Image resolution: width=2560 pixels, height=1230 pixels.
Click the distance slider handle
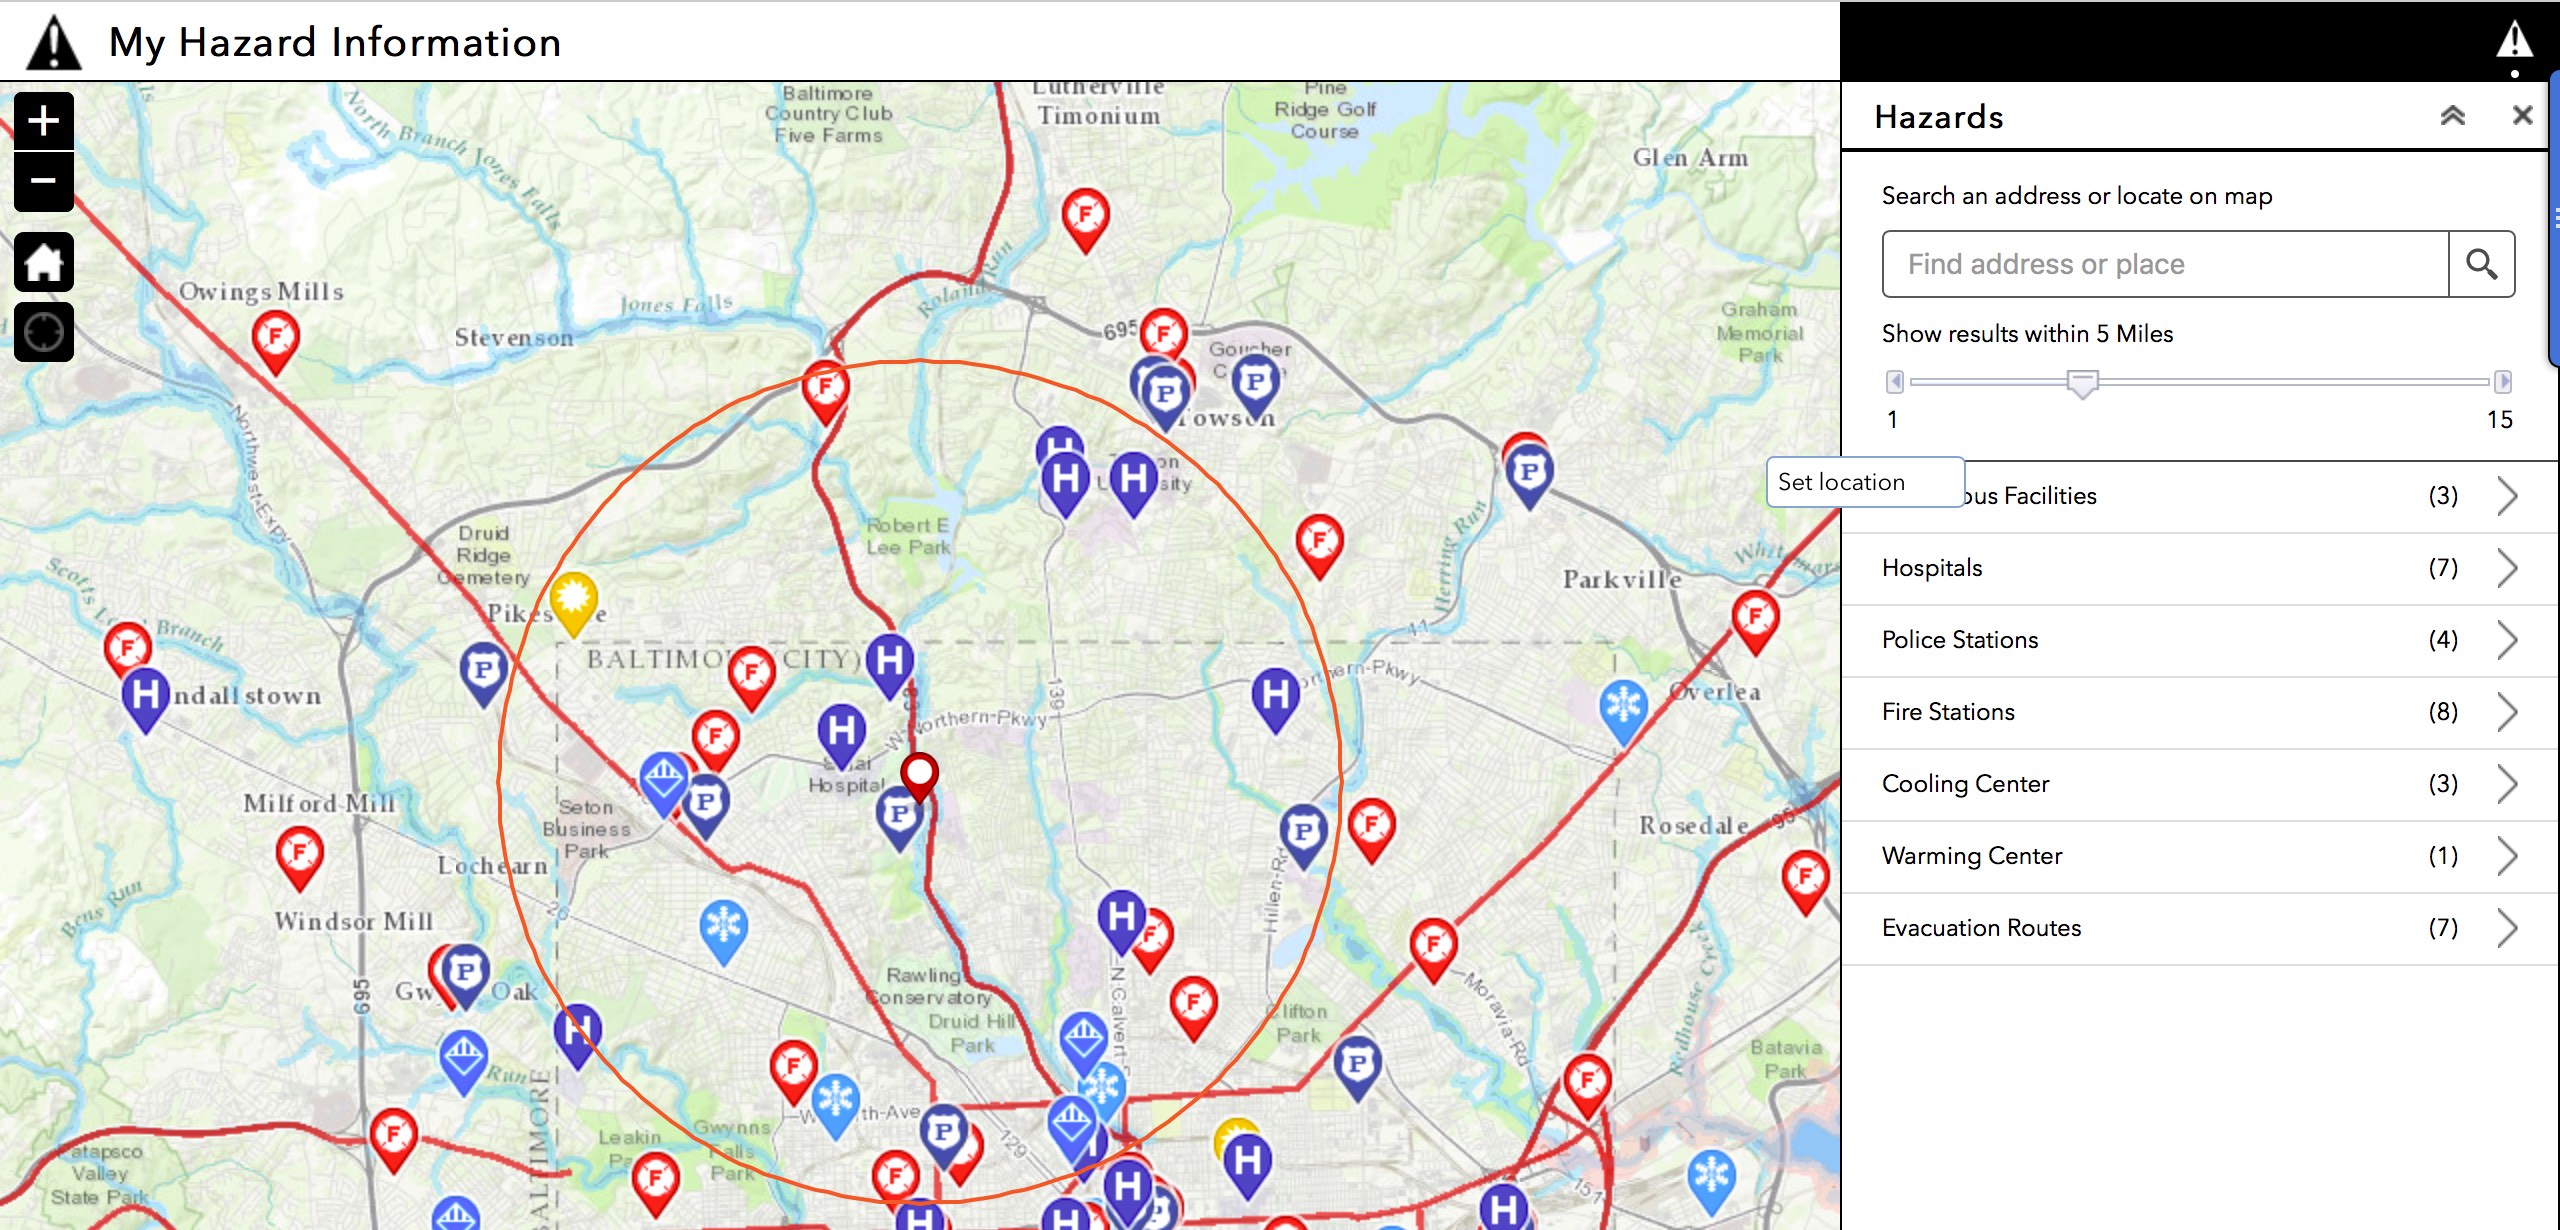[x=2082, y=383]
